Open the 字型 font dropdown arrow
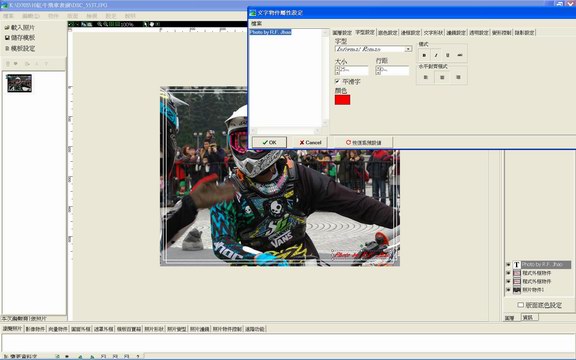 click(408, 49)
